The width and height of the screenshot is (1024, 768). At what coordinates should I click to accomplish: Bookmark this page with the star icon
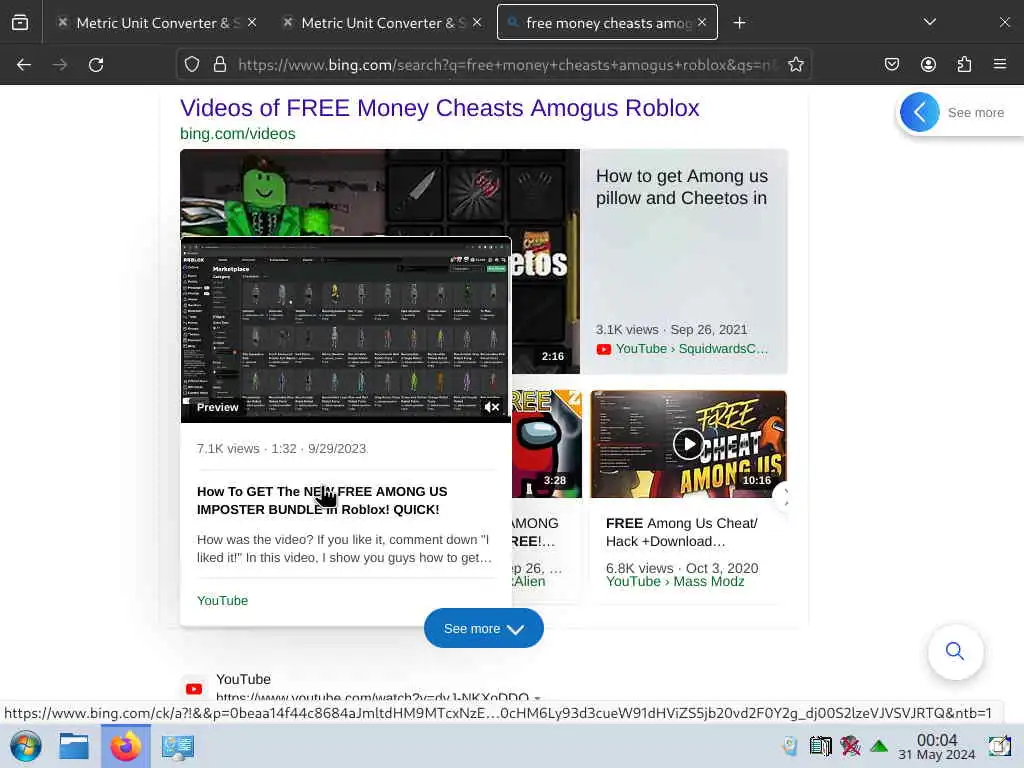(x=795, y=65)
